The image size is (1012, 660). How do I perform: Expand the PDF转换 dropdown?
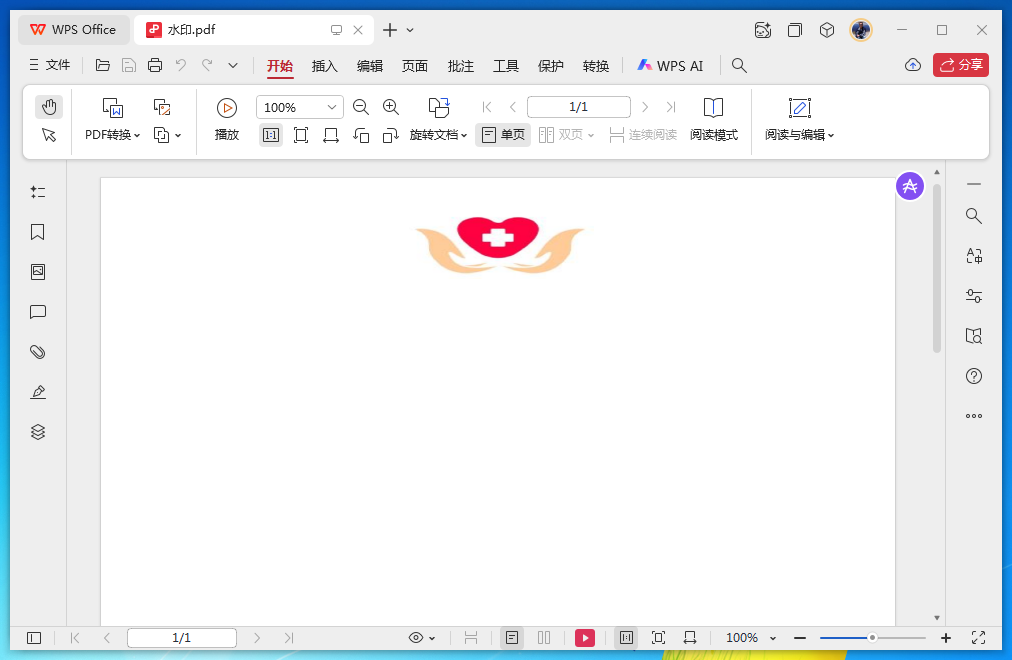[x=113, y=135]
